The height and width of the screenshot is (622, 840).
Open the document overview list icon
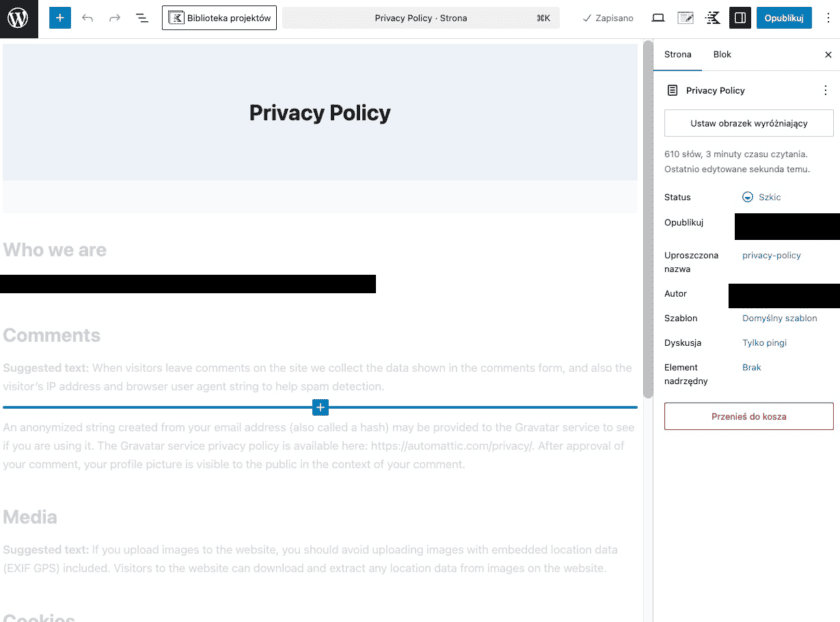[141, 18]
